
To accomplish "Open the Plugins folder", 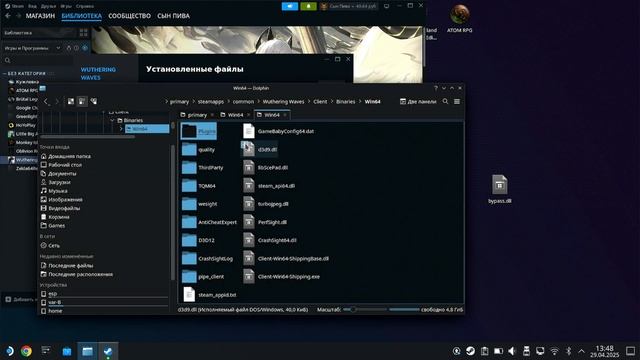I will click(x=198, y=131).
